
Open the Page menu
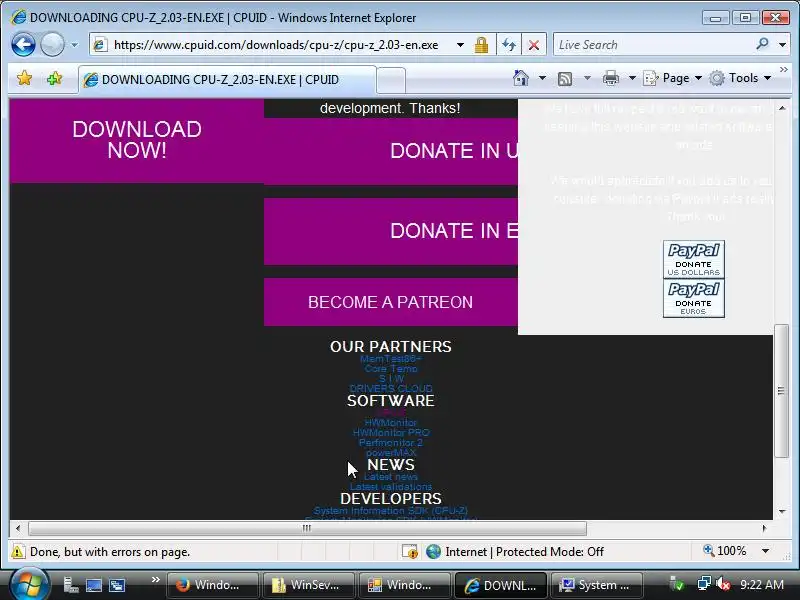pos(672,78)
